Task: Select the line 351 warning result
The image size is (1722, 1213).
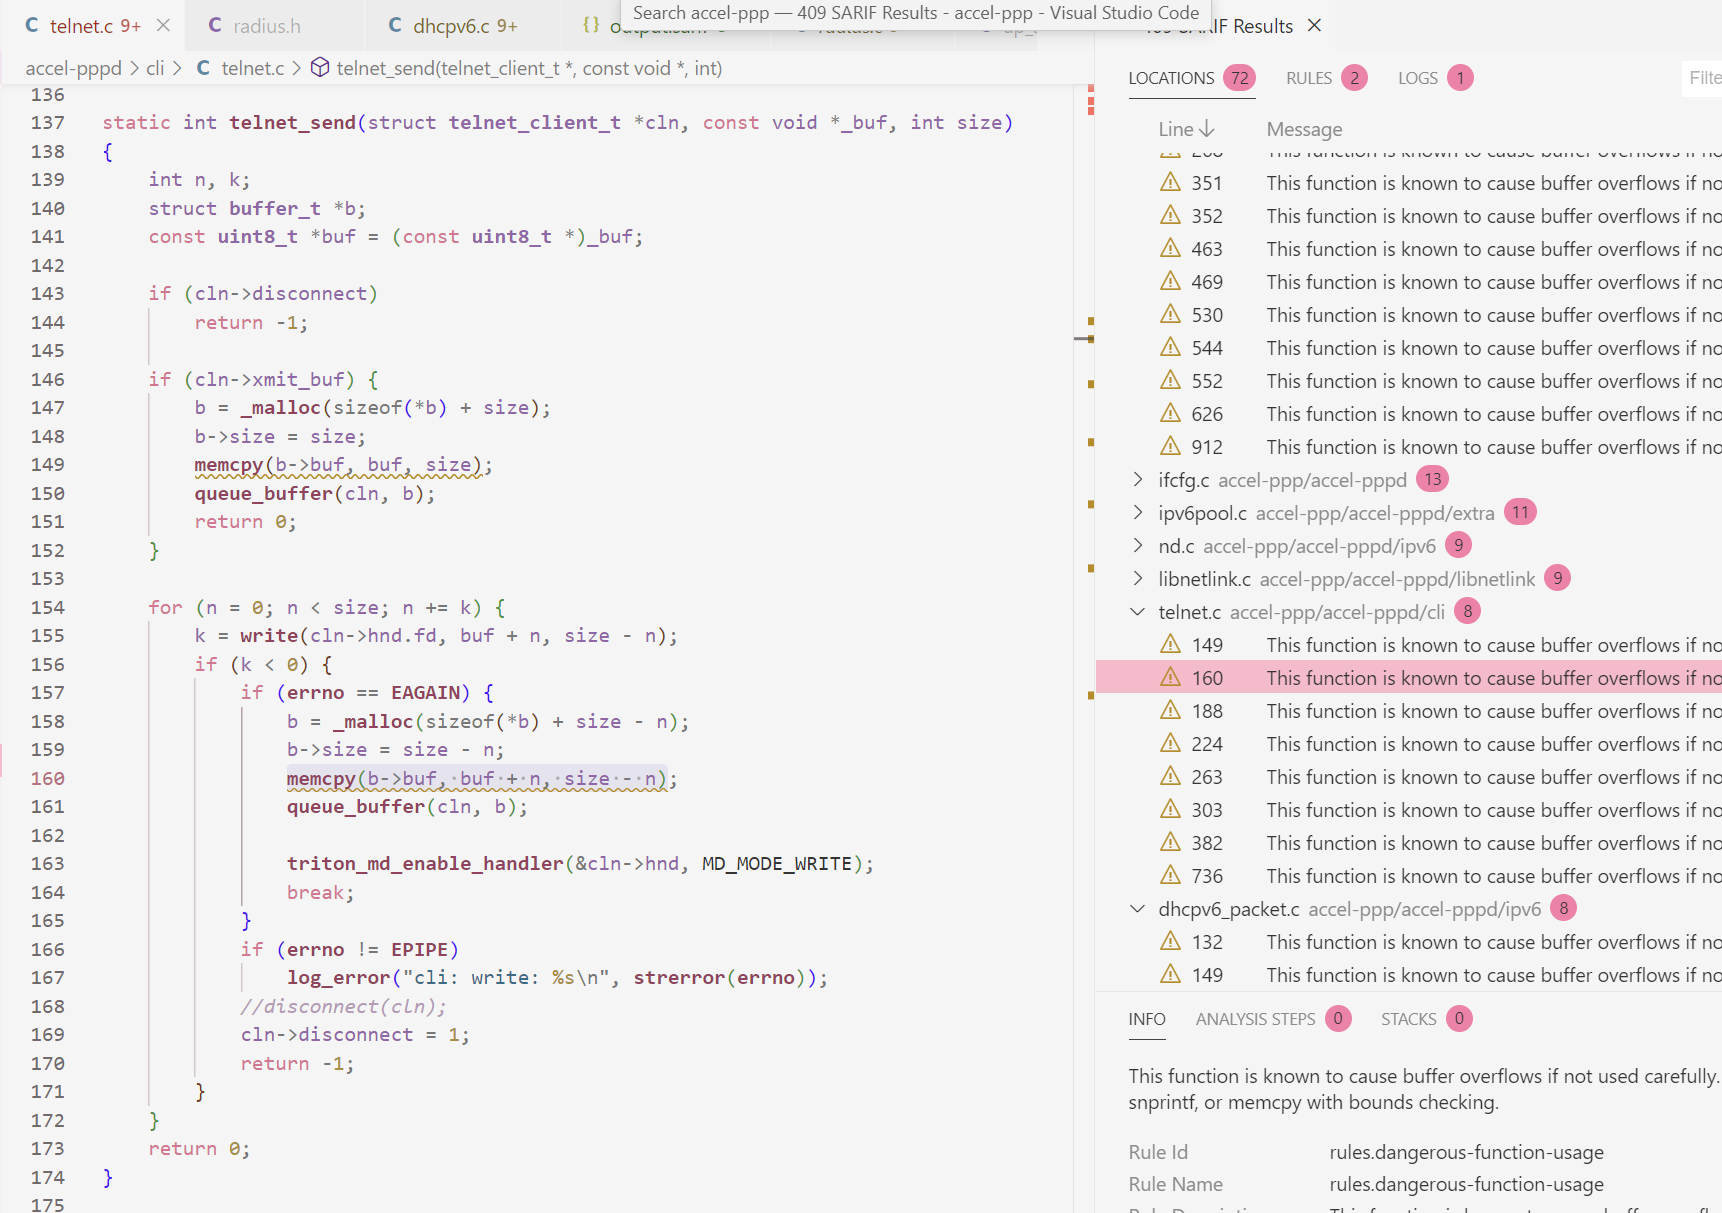Action: (1409, 183)
